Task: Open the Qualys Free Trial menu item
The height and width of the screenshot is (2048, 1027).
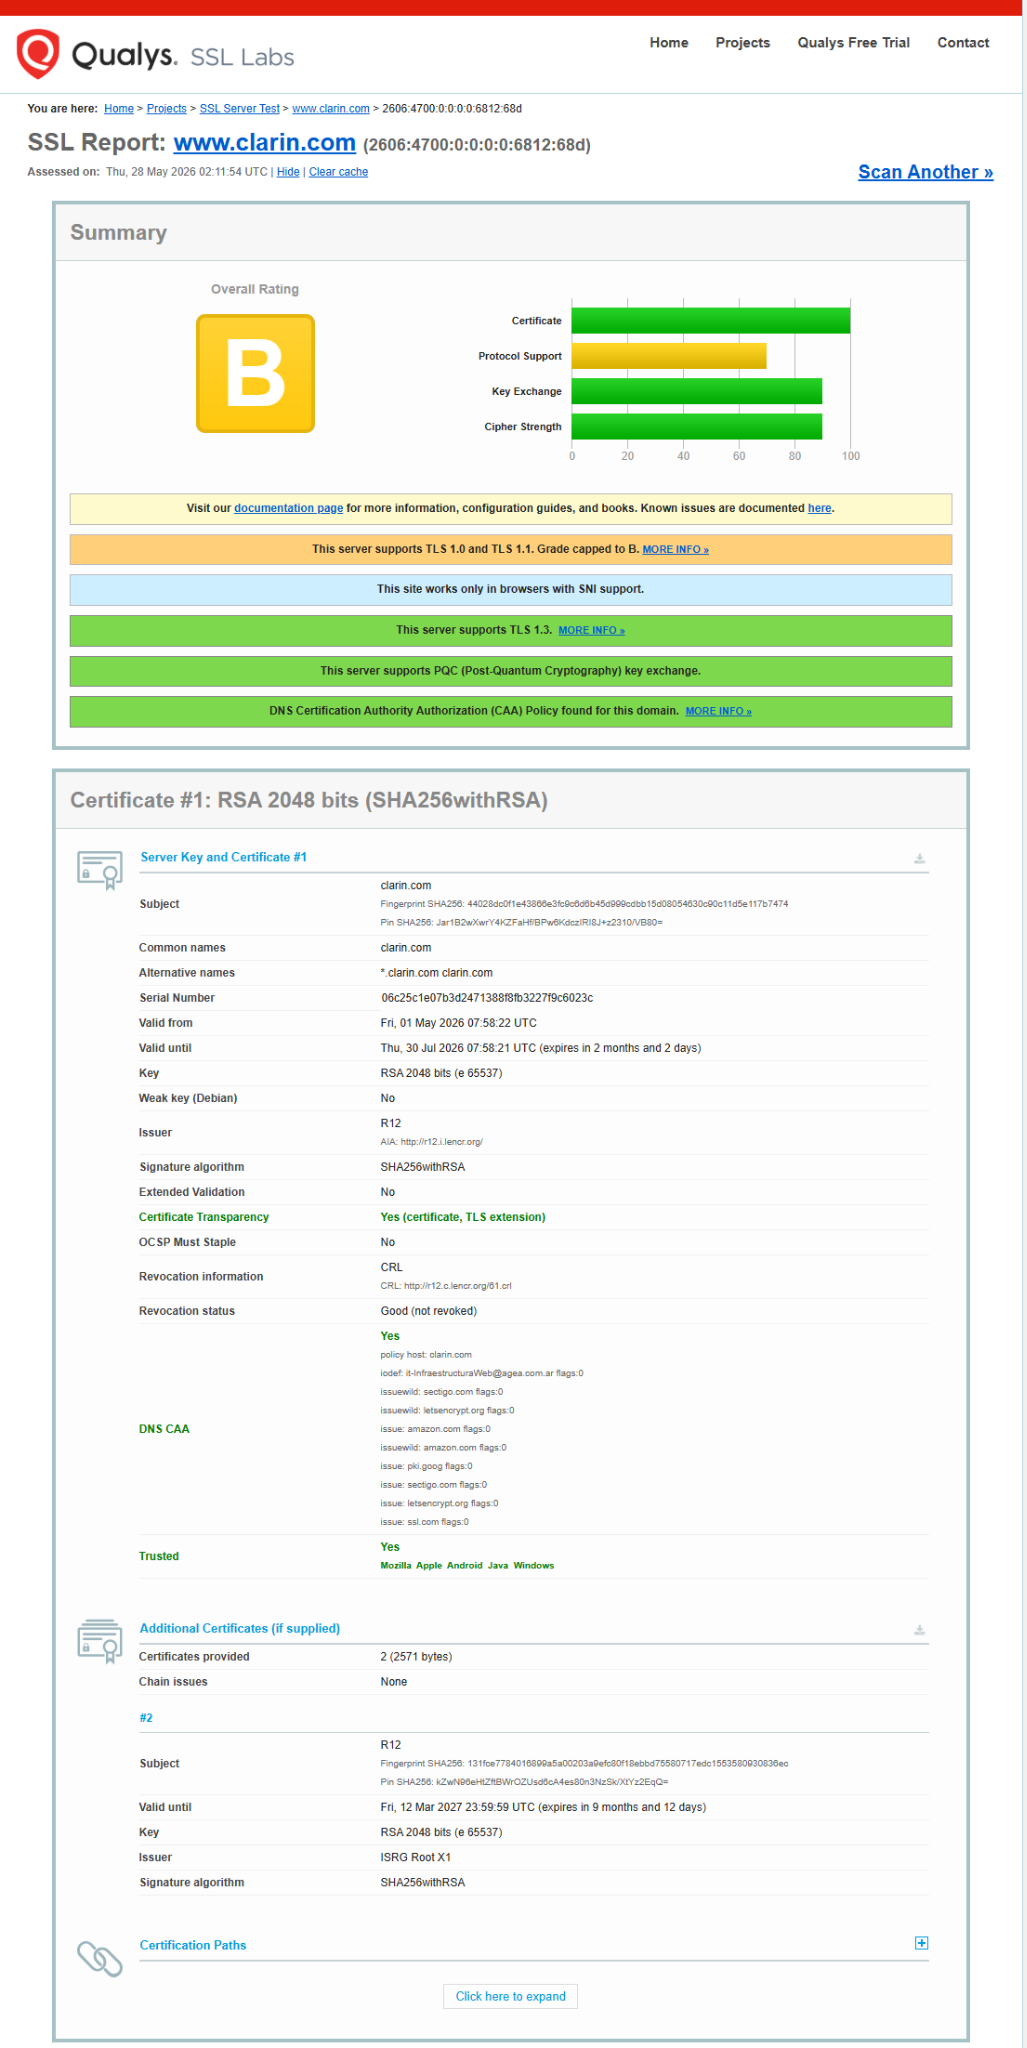Action: [x=853, y=43]
